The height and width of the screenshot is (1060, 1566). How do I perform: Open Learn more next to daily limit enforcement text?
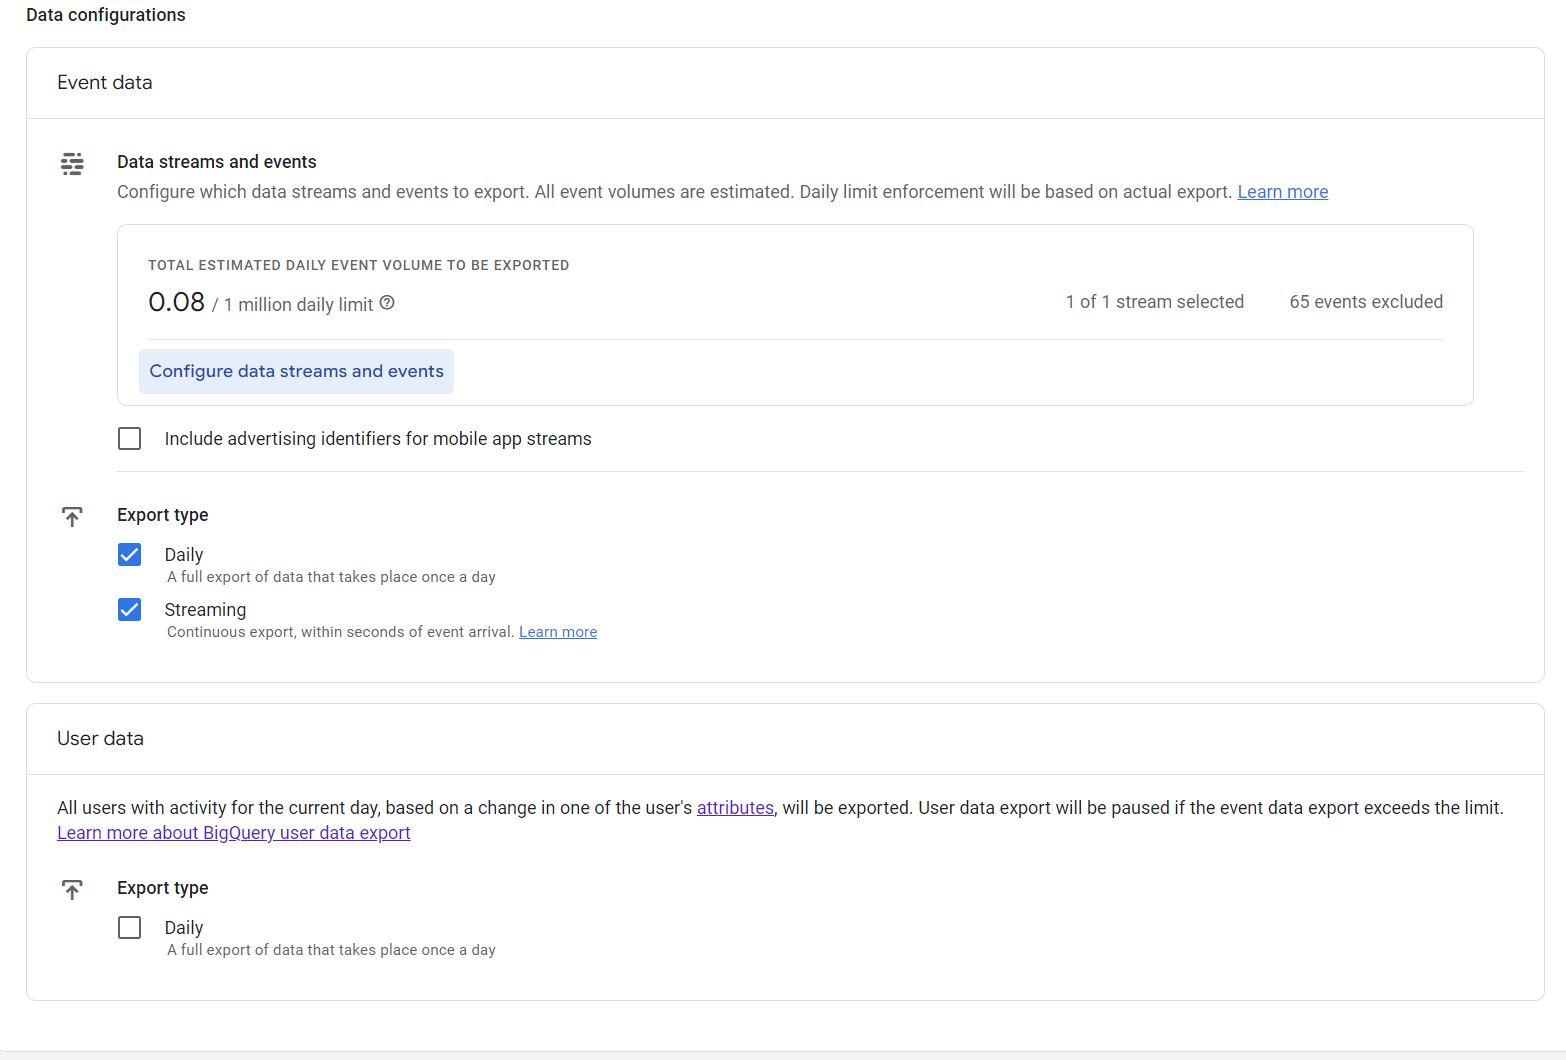(1282, 191)
